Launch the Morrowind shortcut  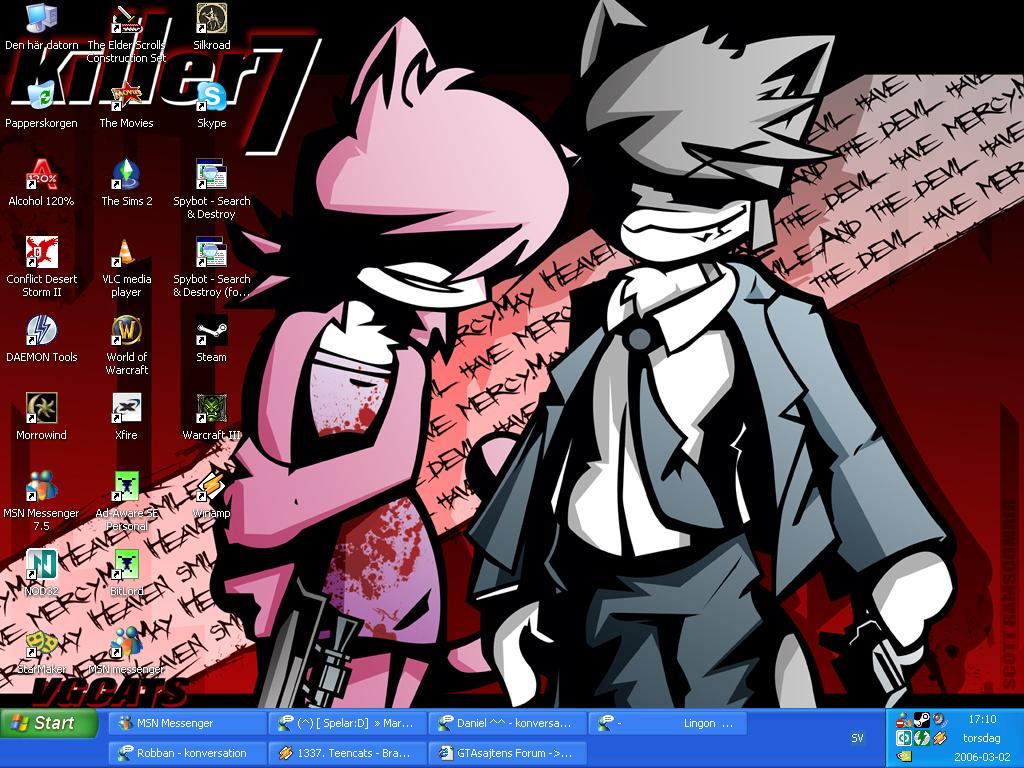[x=42, y=417]
